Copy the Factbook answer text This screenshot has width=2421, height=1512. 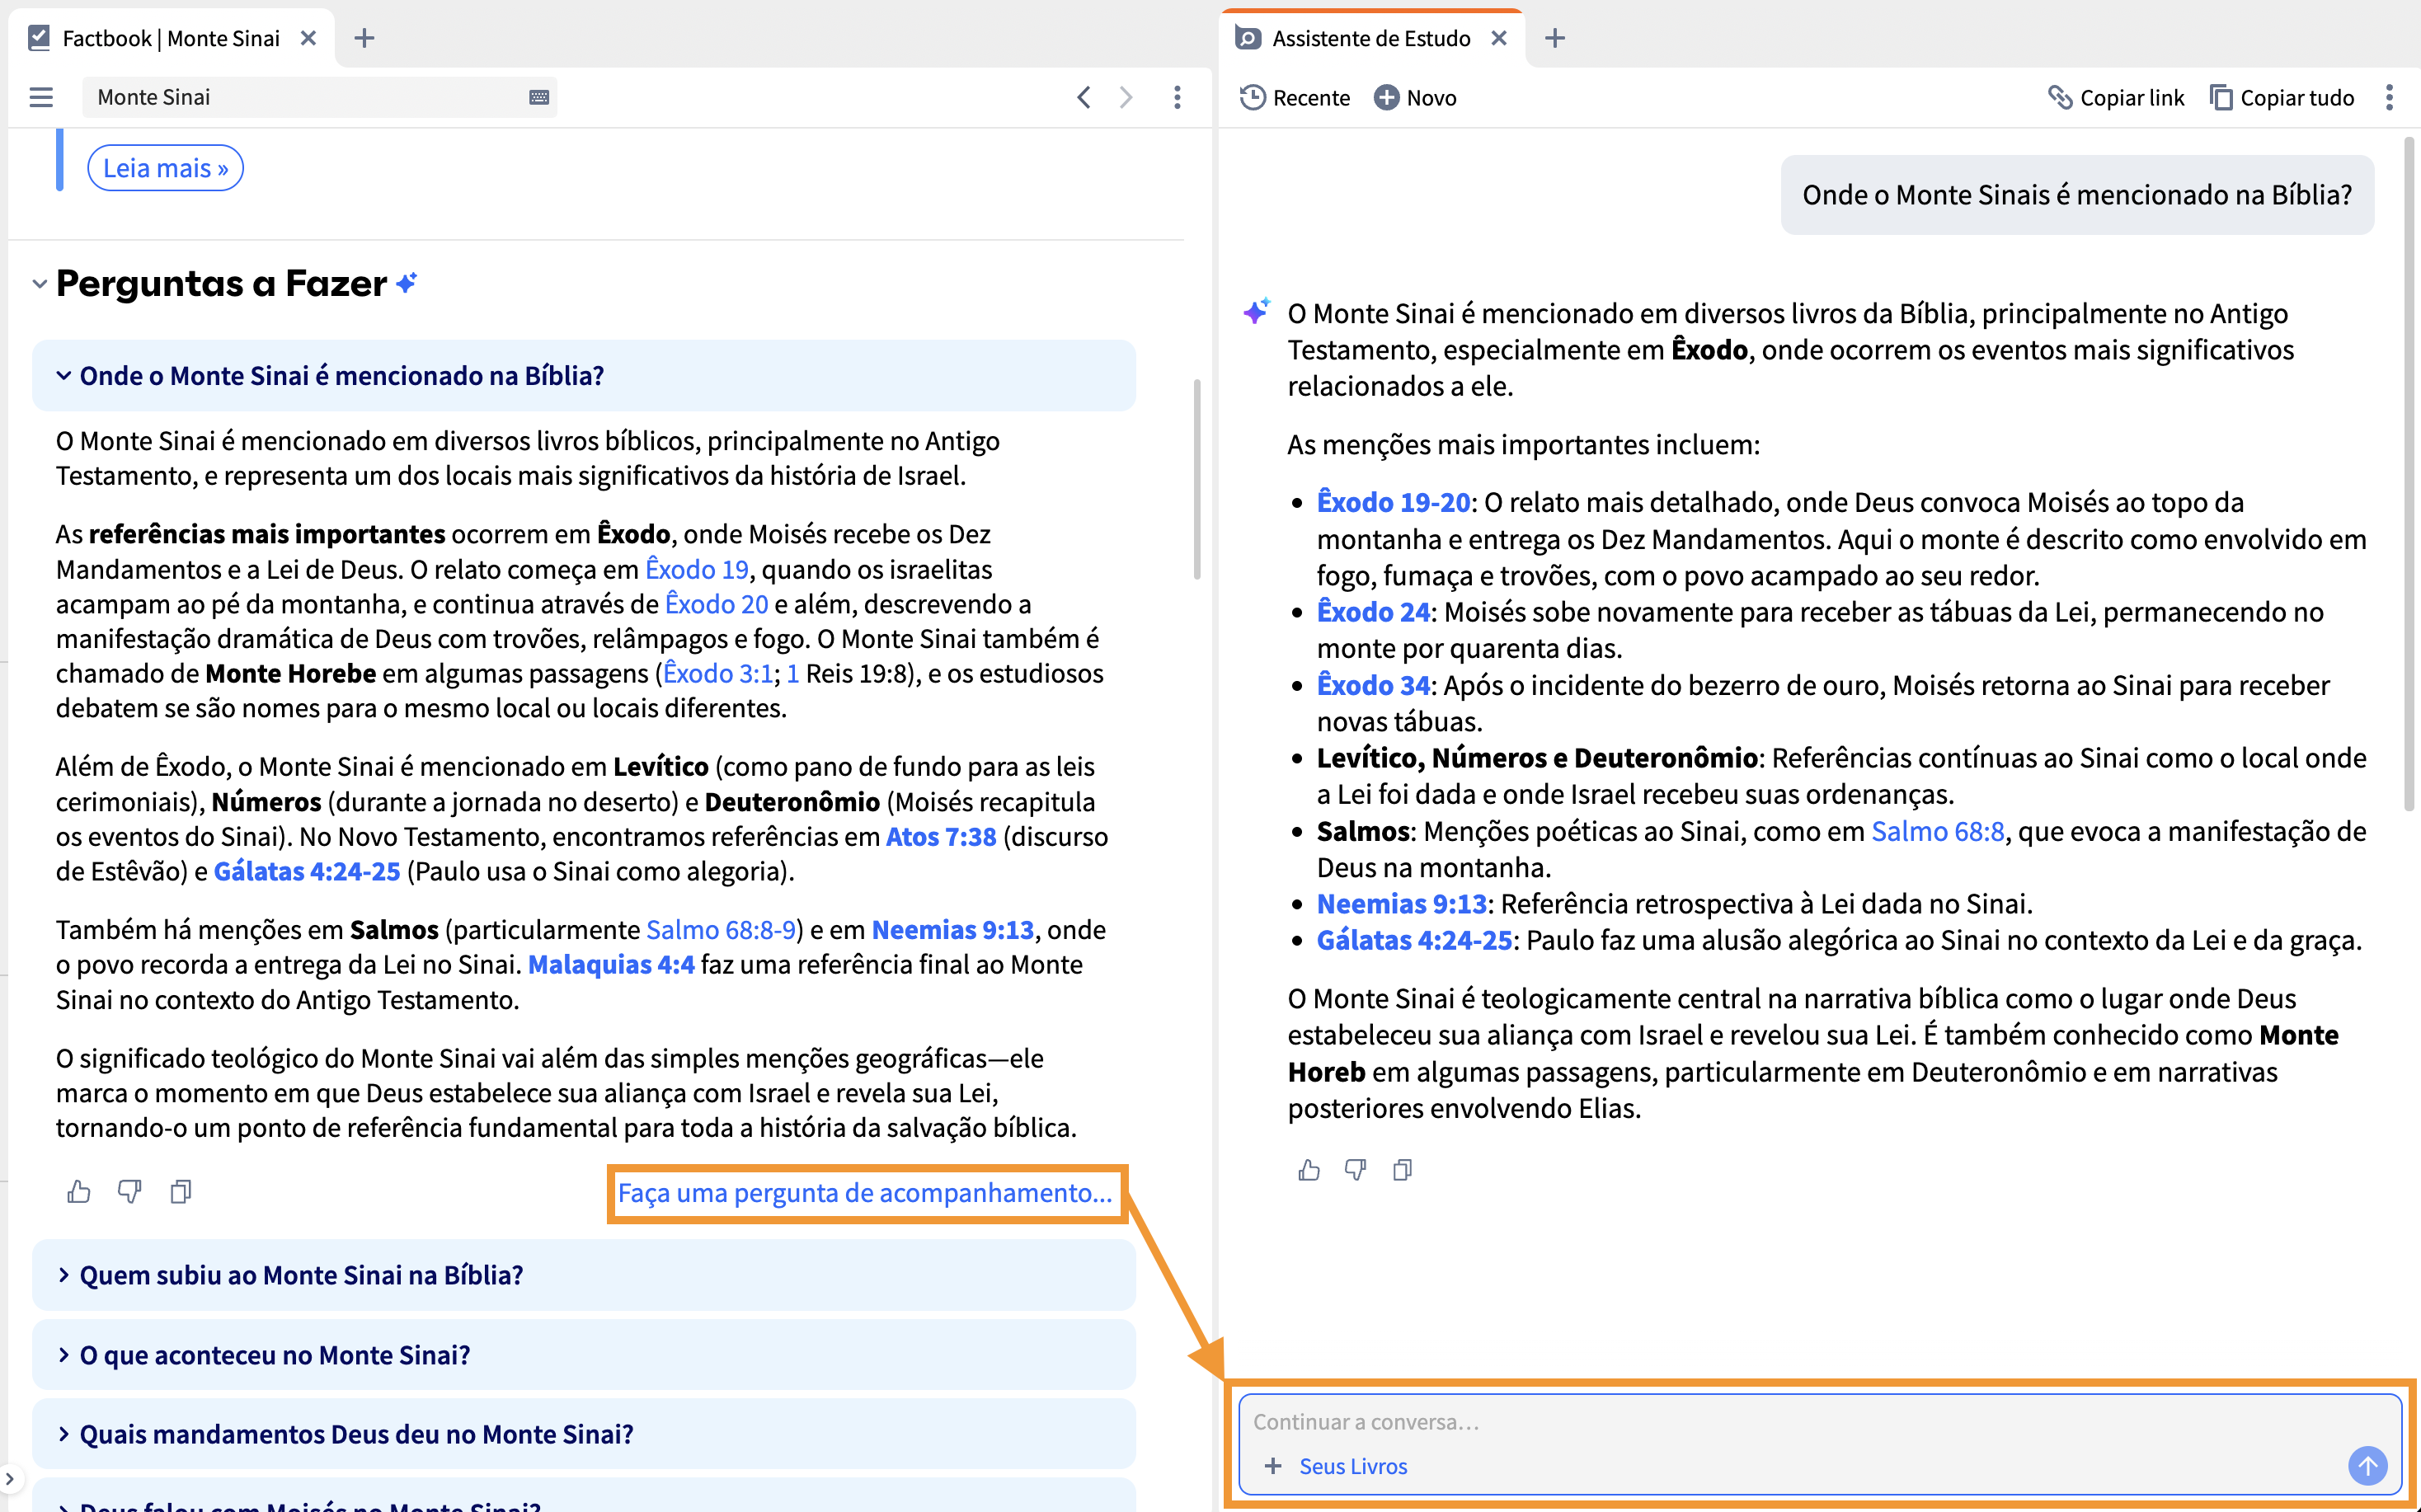tap(181, 1191)
